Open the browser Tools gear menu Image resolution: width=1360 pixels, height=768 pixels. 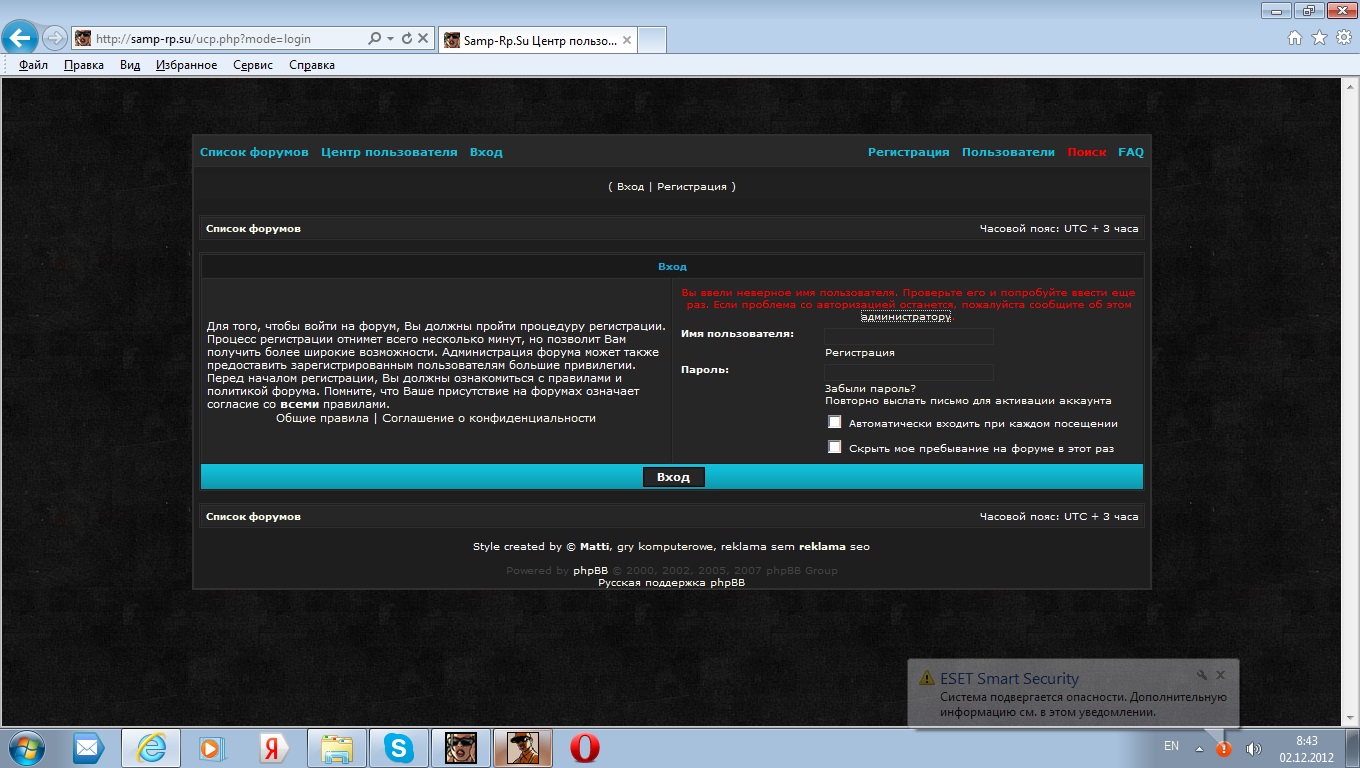pyautogui.click(x=1343, y=38)
